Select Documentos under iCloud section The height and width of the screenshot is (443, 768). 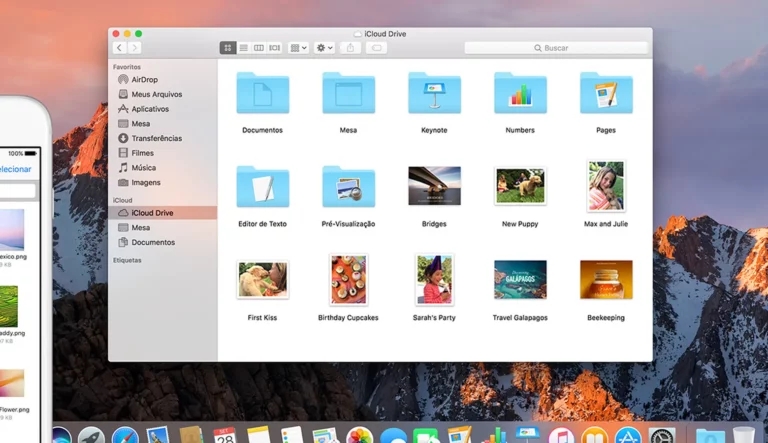pos(163,242)
